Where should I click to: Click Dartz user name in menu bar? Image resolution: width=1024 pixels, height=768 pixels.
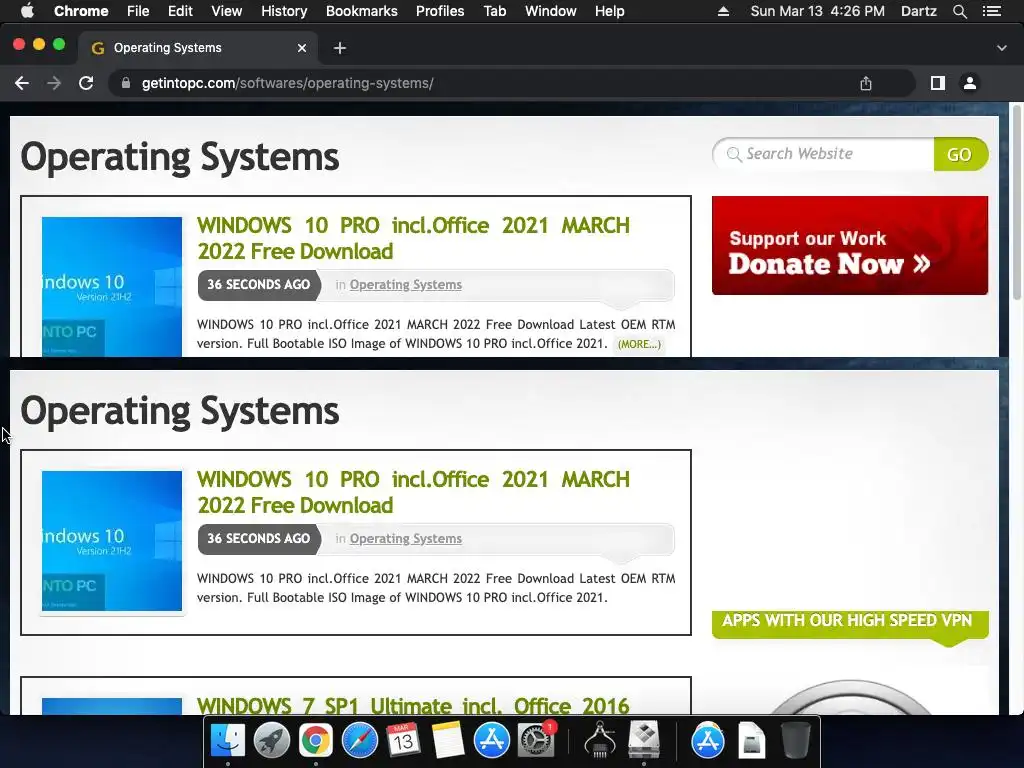(919, 11)
